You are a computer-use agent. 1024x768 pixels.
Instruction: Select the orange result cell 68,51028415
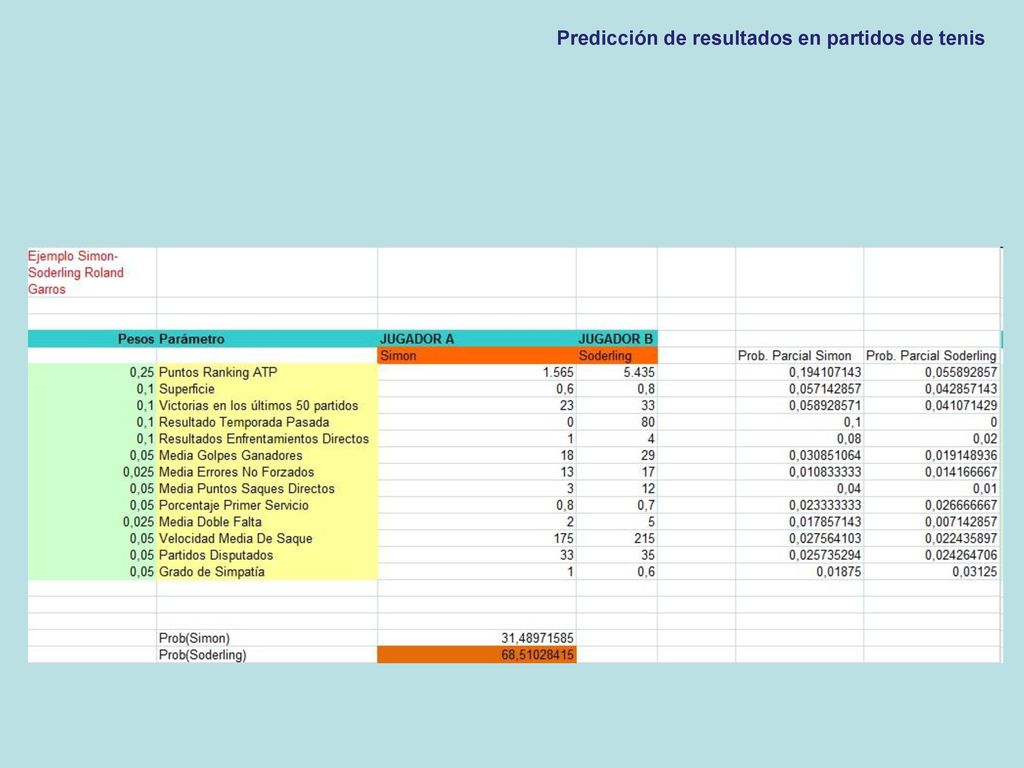tap(477, 655)
